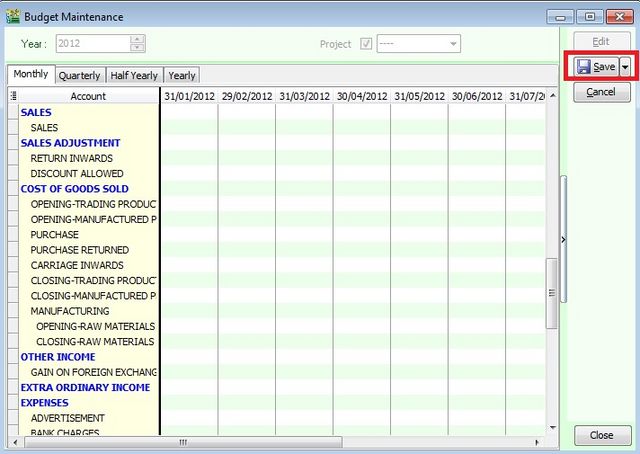Increase the Year using the up stepper arrow
This screenshot has width=640, height=454.
tap(138, 40)
